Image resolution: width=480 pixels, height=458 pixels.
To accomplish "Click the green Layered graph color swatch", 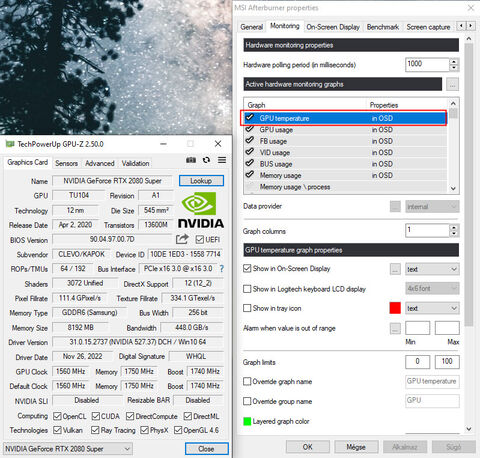I will point(247,421).
